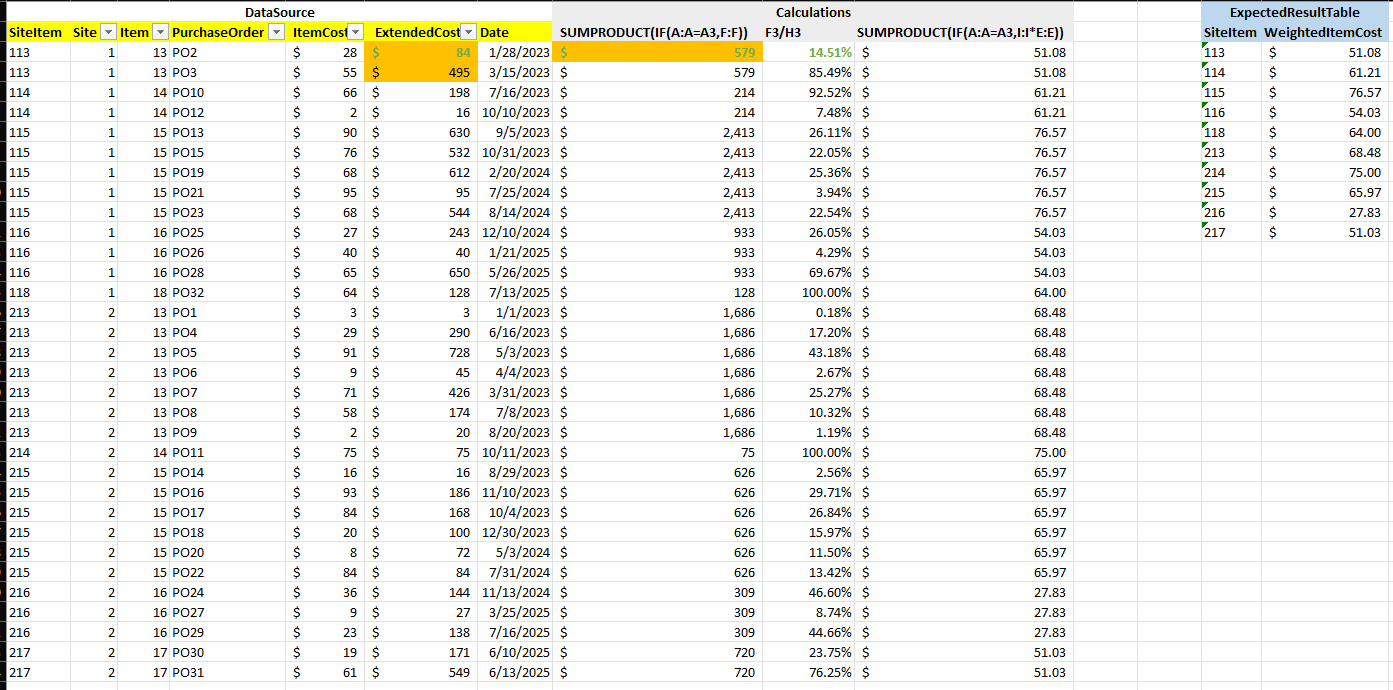Select the SUMPRODUCT(IF(A:A=A3,F:F)) header cell
Screen dimensions: 1393x690
pos(657,32)
